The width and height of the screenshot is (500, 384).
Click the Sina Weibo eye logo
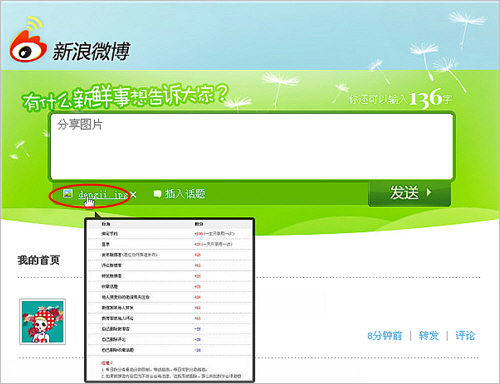point(28,40)
